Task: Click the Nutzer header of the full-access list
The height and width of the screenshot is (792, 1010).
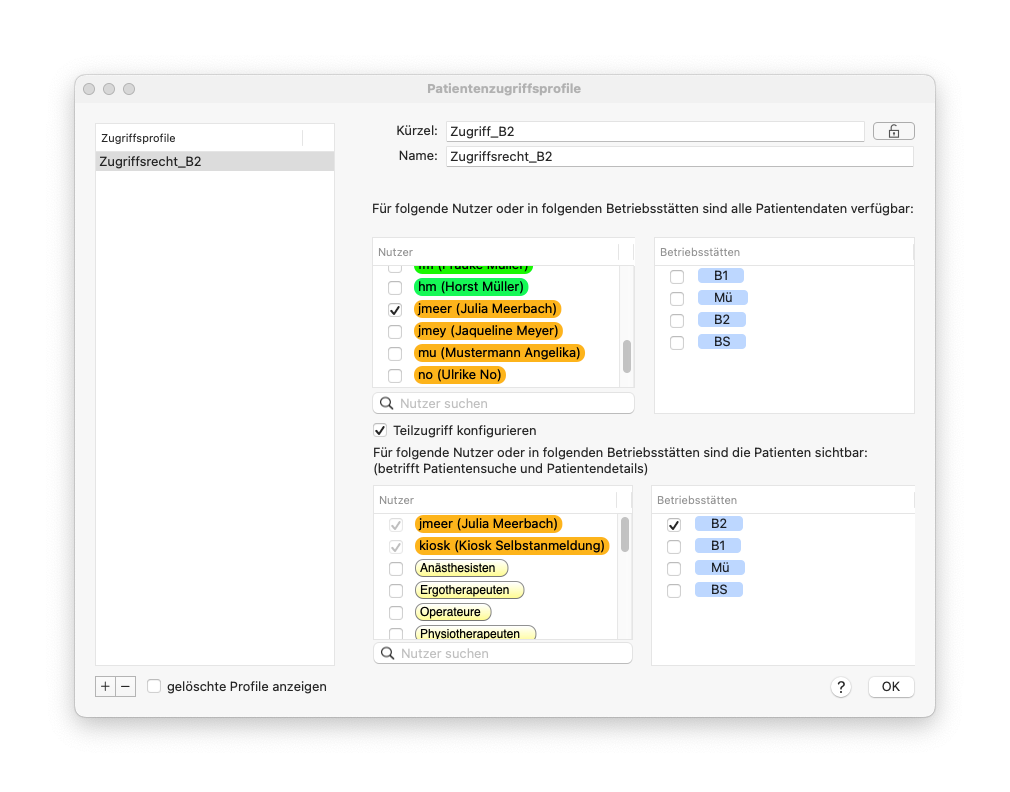Action: (496, 252)
